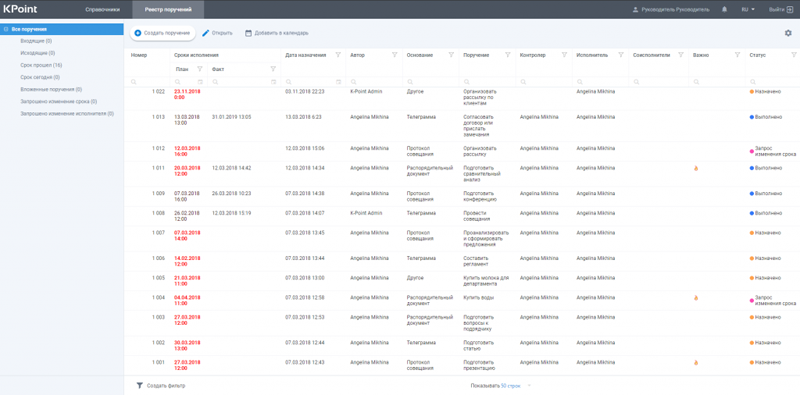Select Запрошено изменение исполнителя (0) in sidebar
Screen dimensions: 800x395
tap(67, 114)
